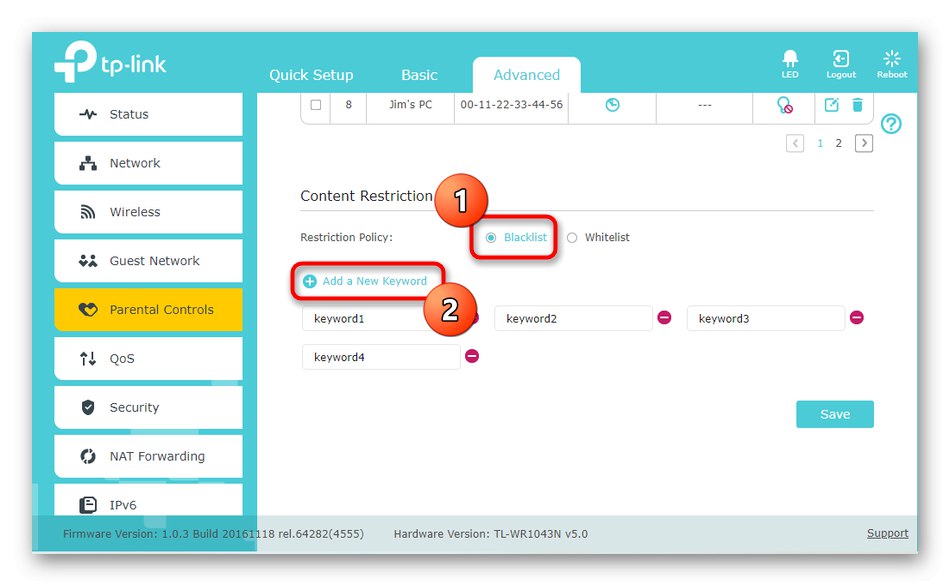The height and width of the screenshot is (586, 950).
Task: Open the Guest Network menu
Action: click(x=148, y=261)
